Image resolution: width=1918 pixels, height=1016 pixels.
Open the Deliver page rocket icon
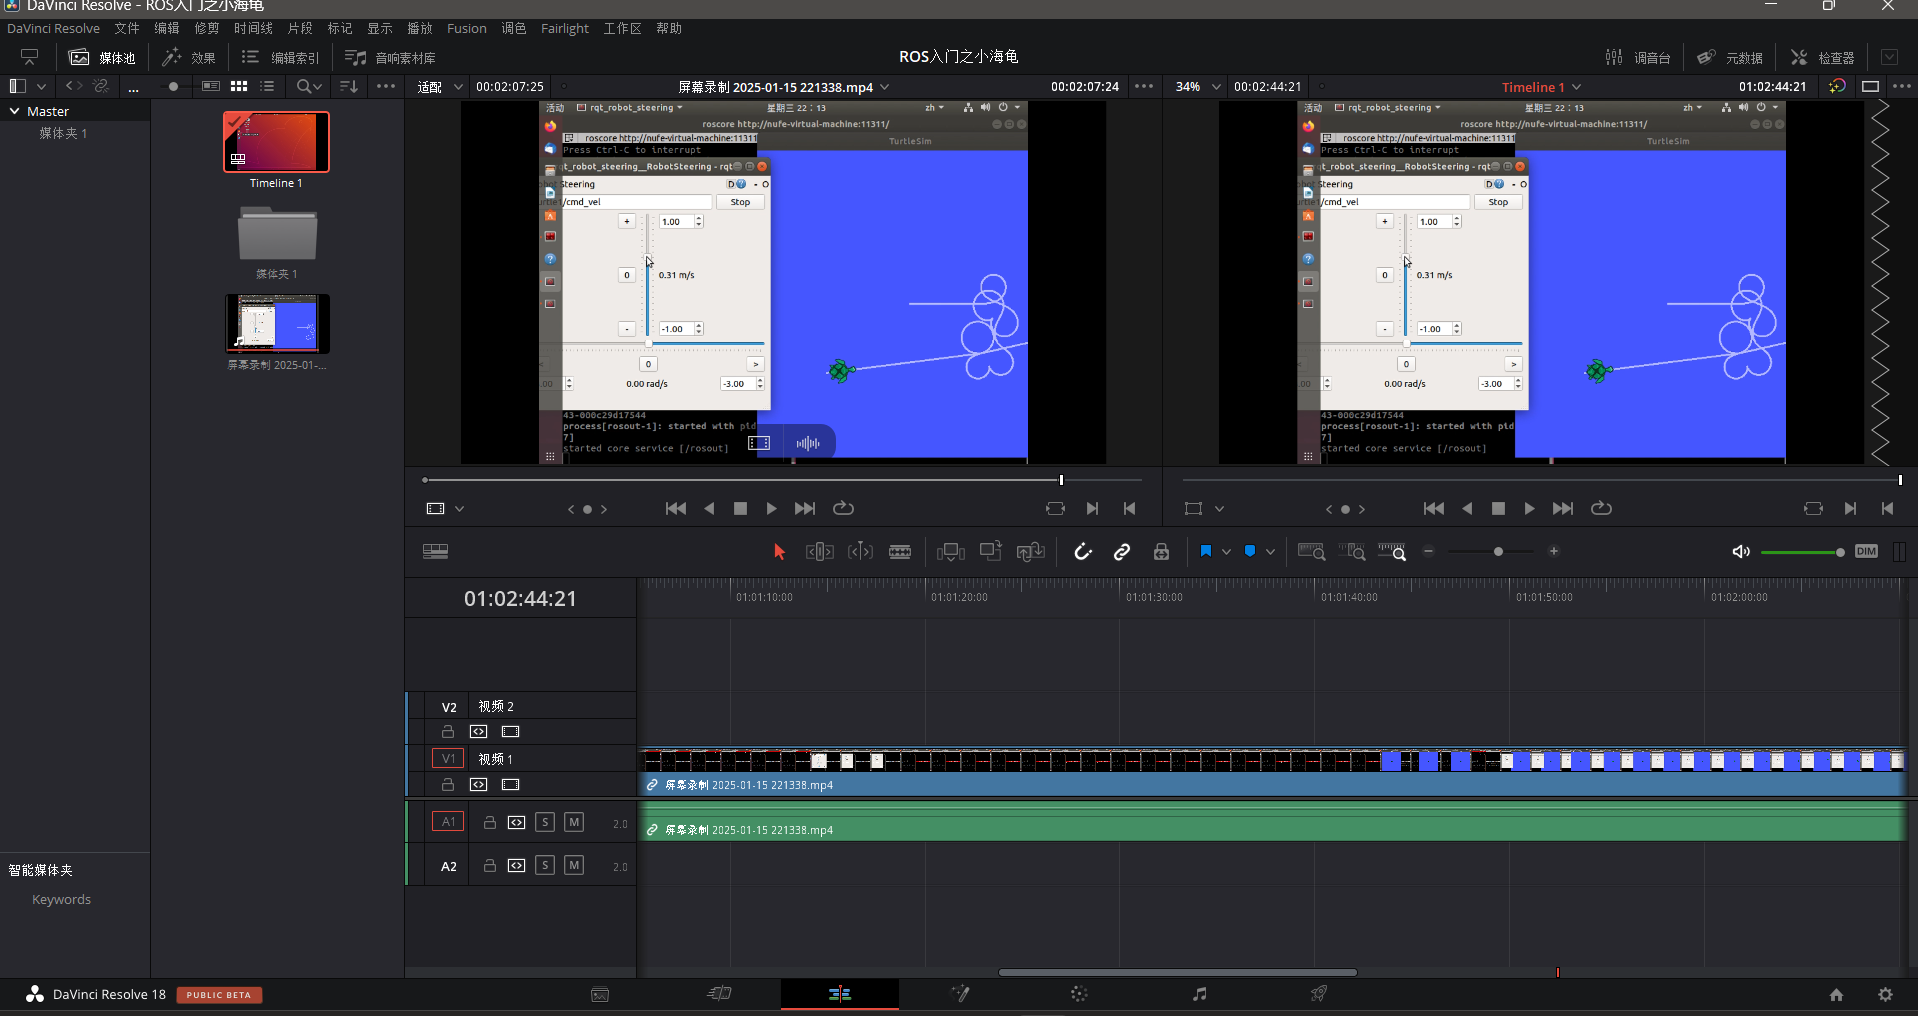pos(1319,994)
